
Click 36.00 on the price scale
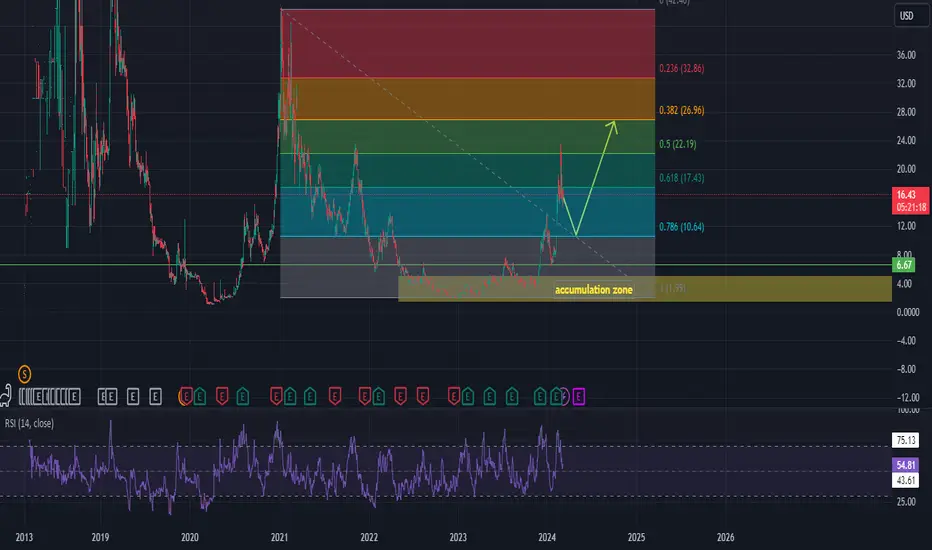[906, 55]
